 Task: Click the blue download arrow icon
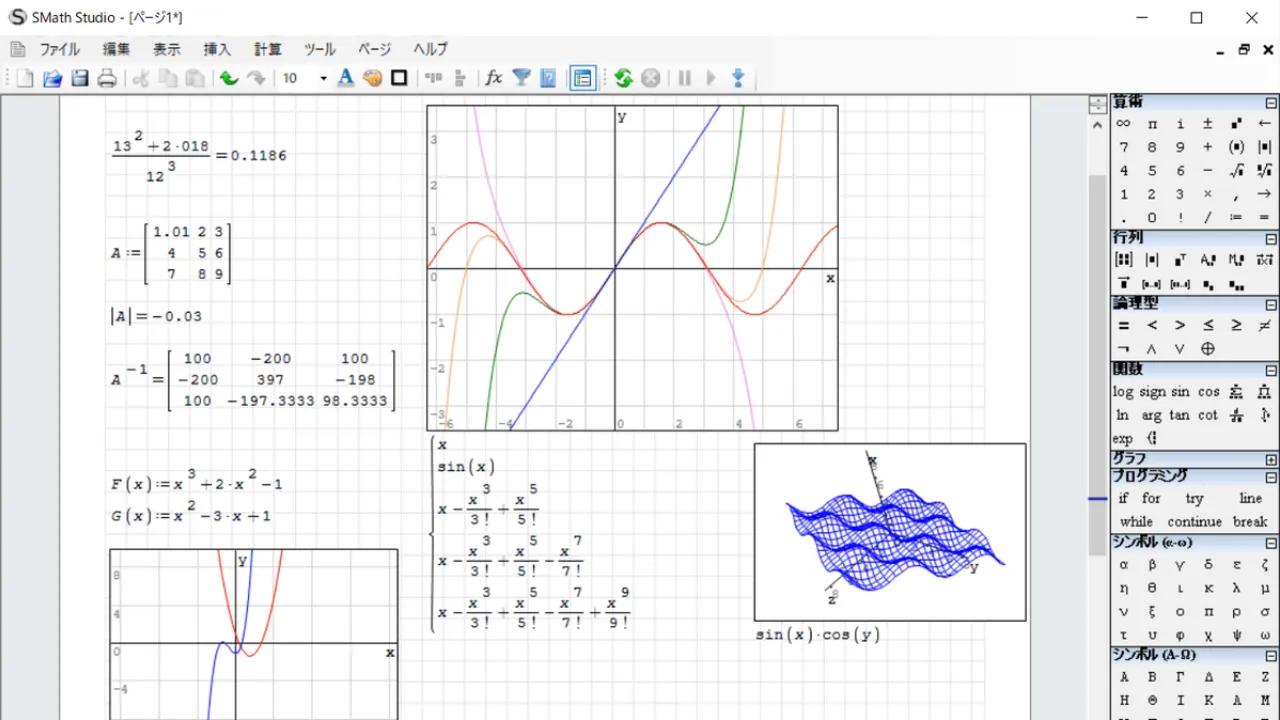(x=738, y=78)
